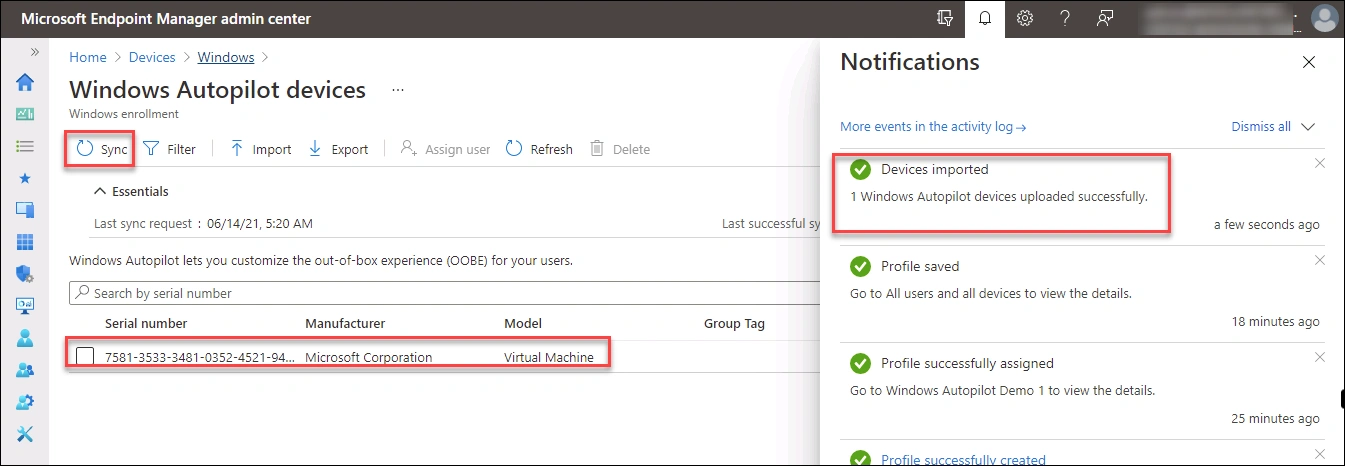1345x466 pixels.
Task: Open the Profile successfully assigned notification title
Action: tap(967, 363)
